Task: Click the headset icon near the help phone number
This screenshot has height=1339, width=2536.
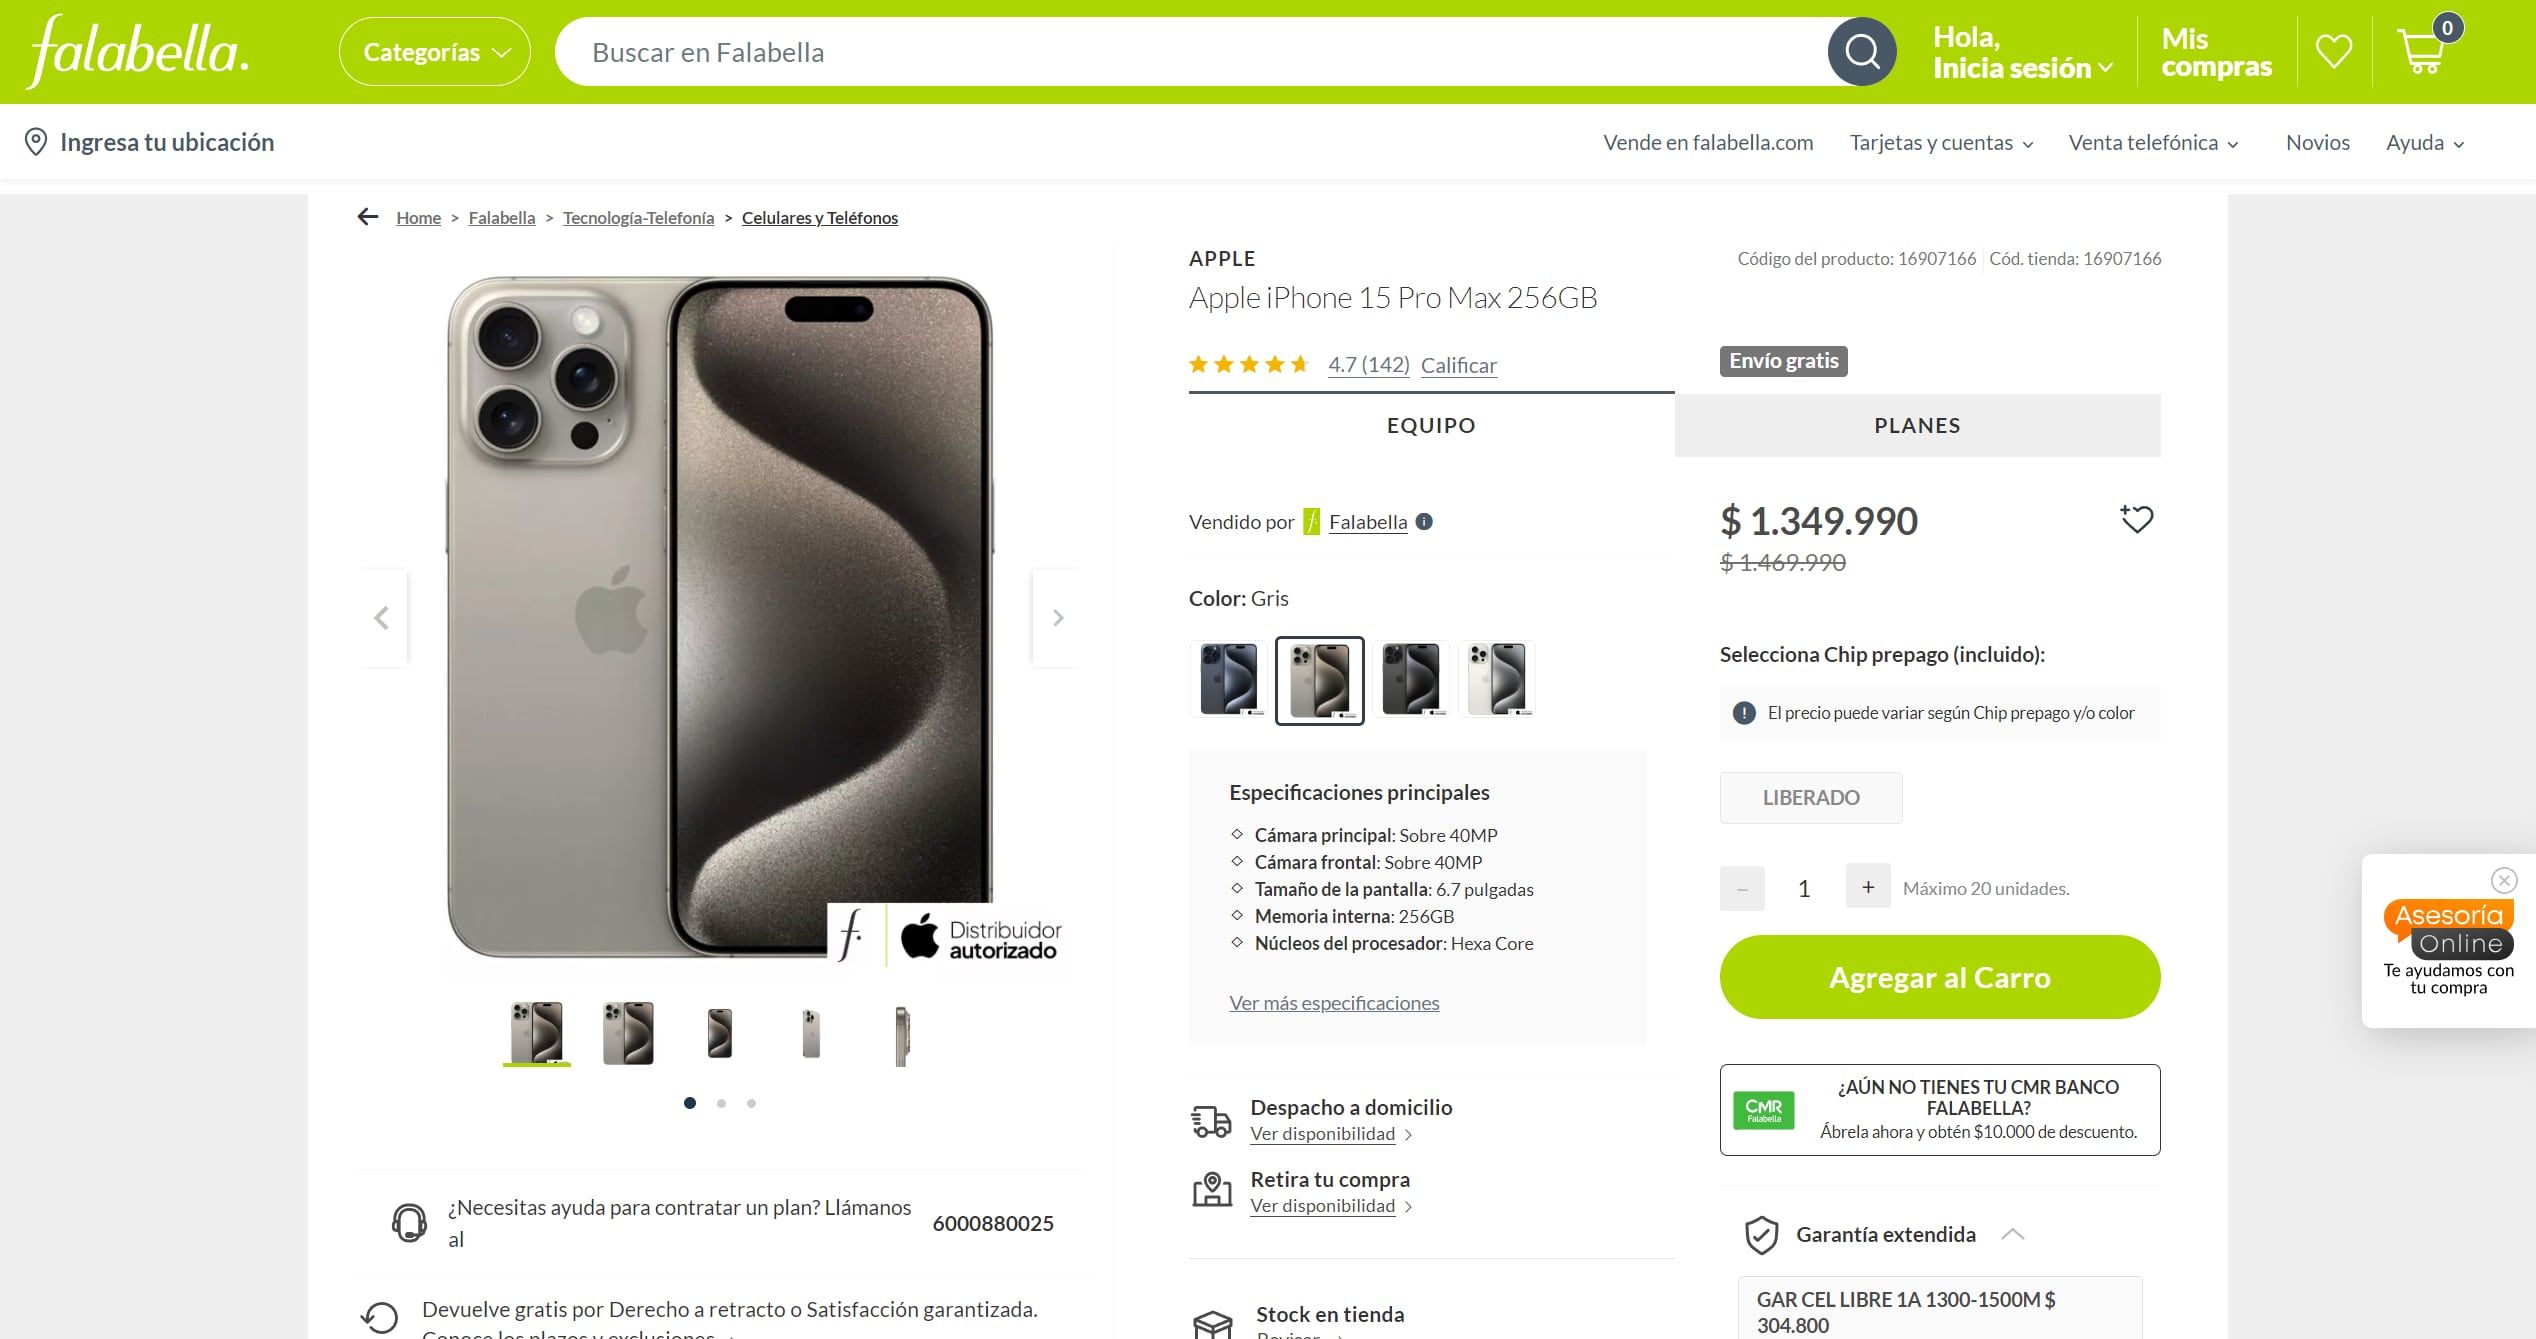Action: pos(408,1222)
